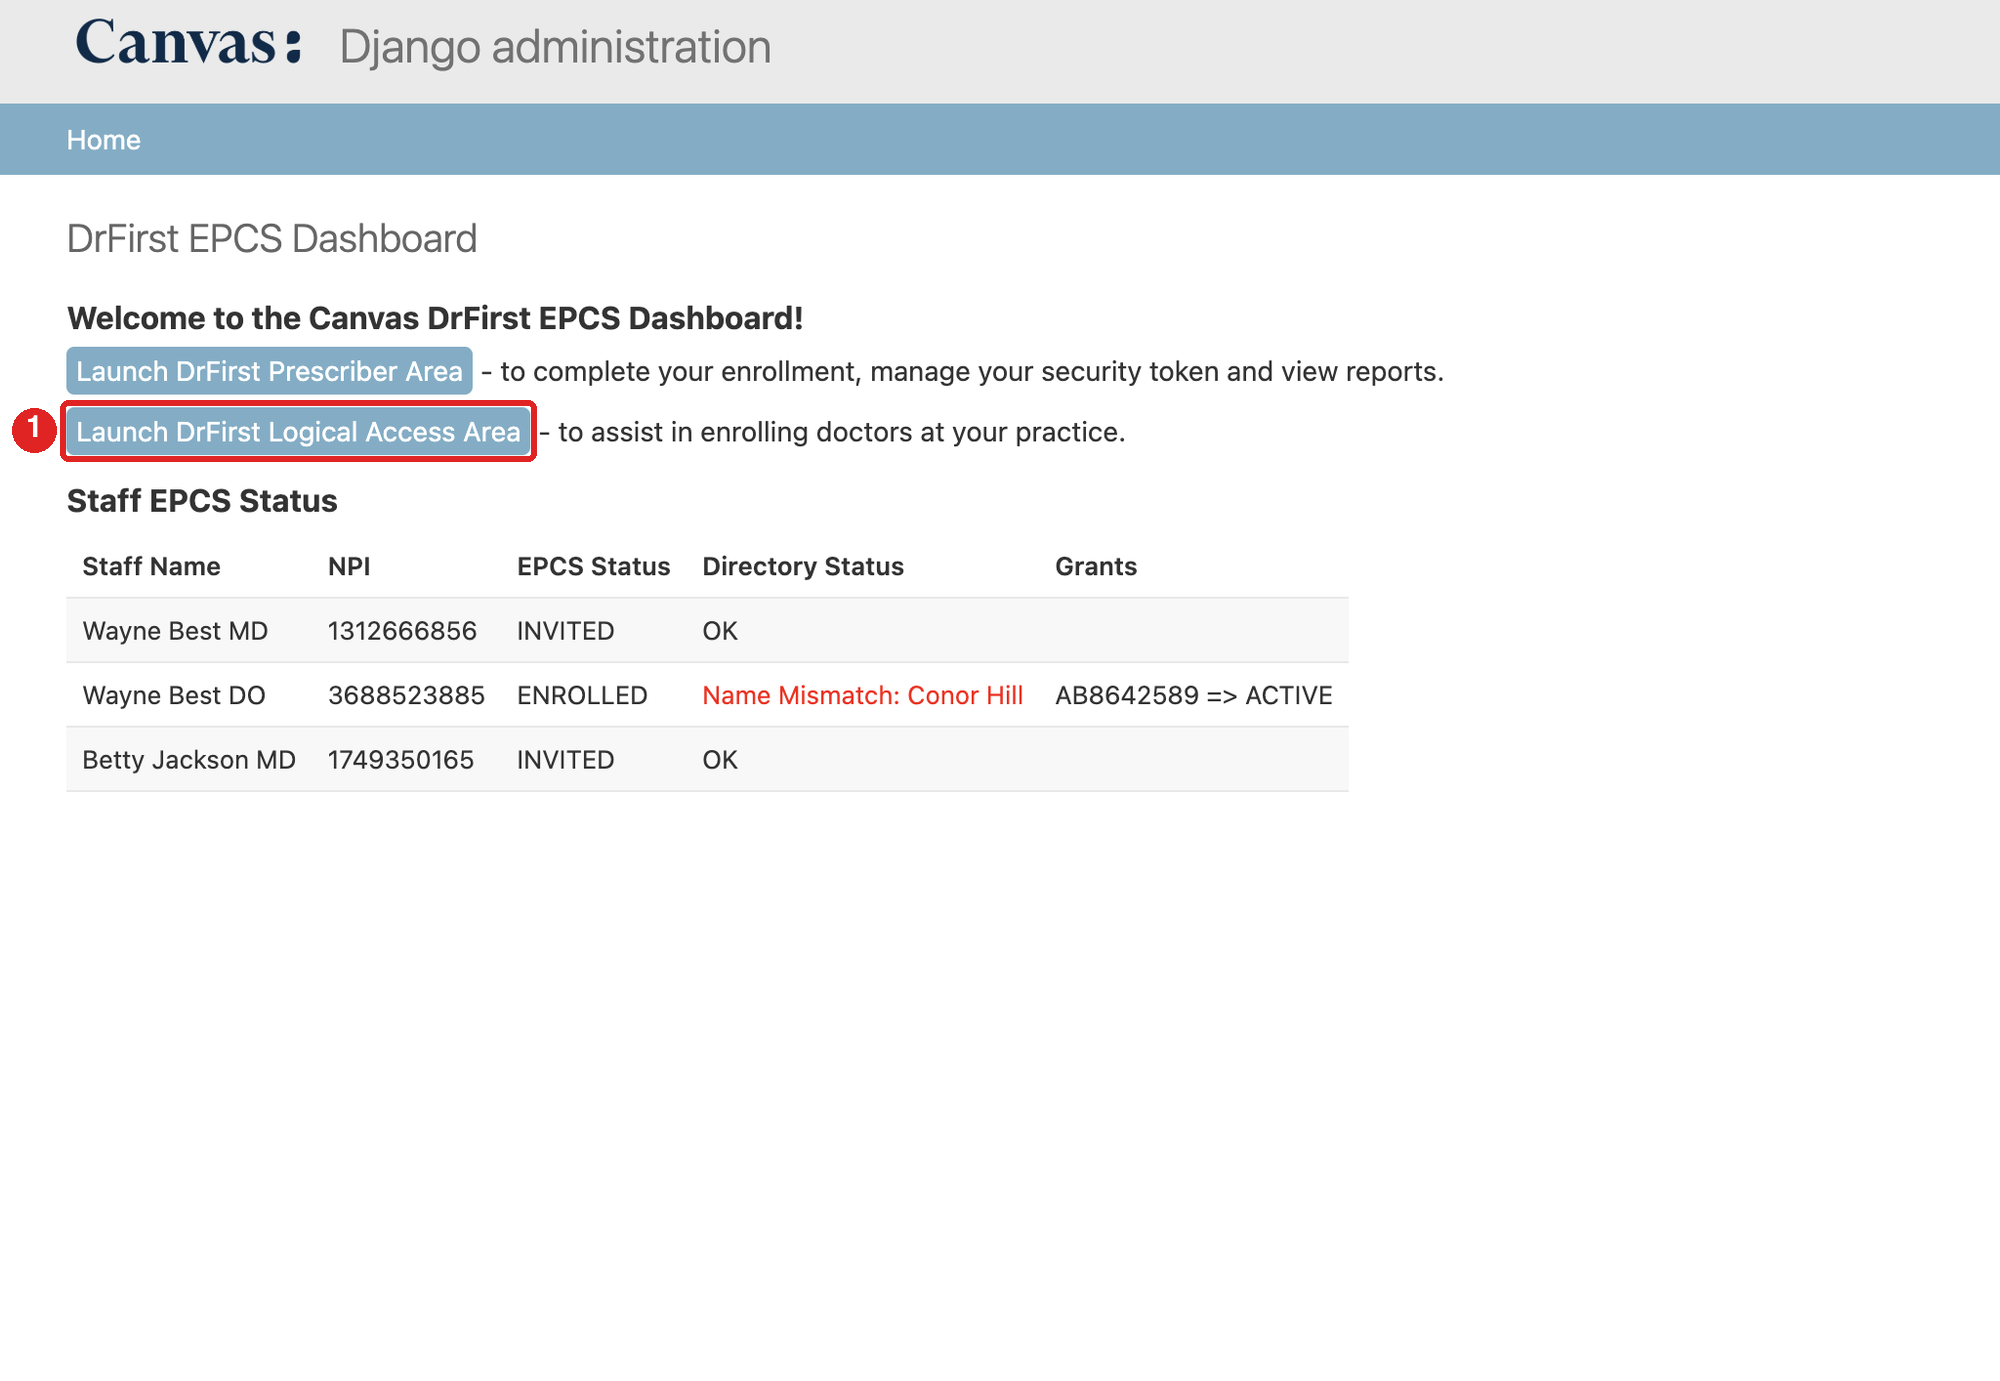The width and height of the screenshot is (2000, 1381).
Task: Select the EPCS Status column header
Action: coord(593,566)
